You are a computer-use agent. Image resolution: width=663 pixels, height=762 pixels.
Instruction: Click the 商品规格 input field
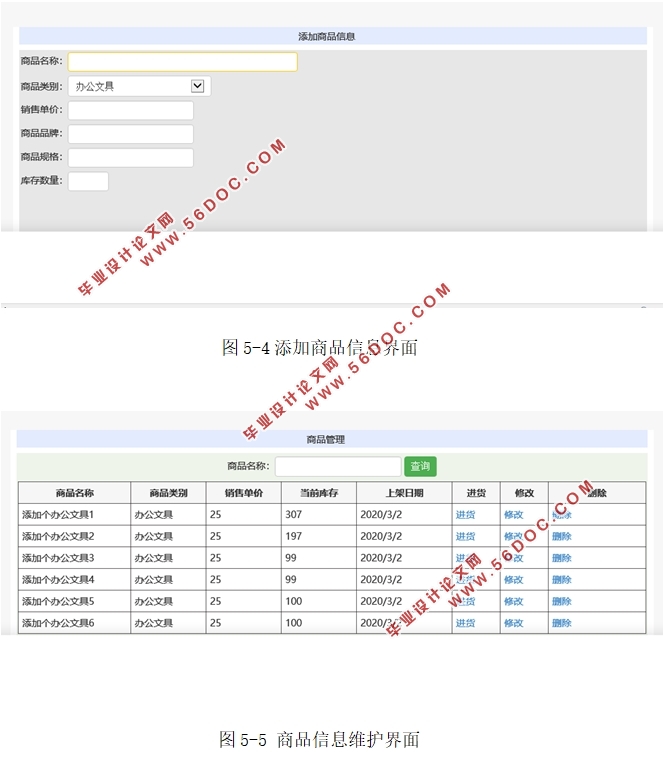[130, 158]
